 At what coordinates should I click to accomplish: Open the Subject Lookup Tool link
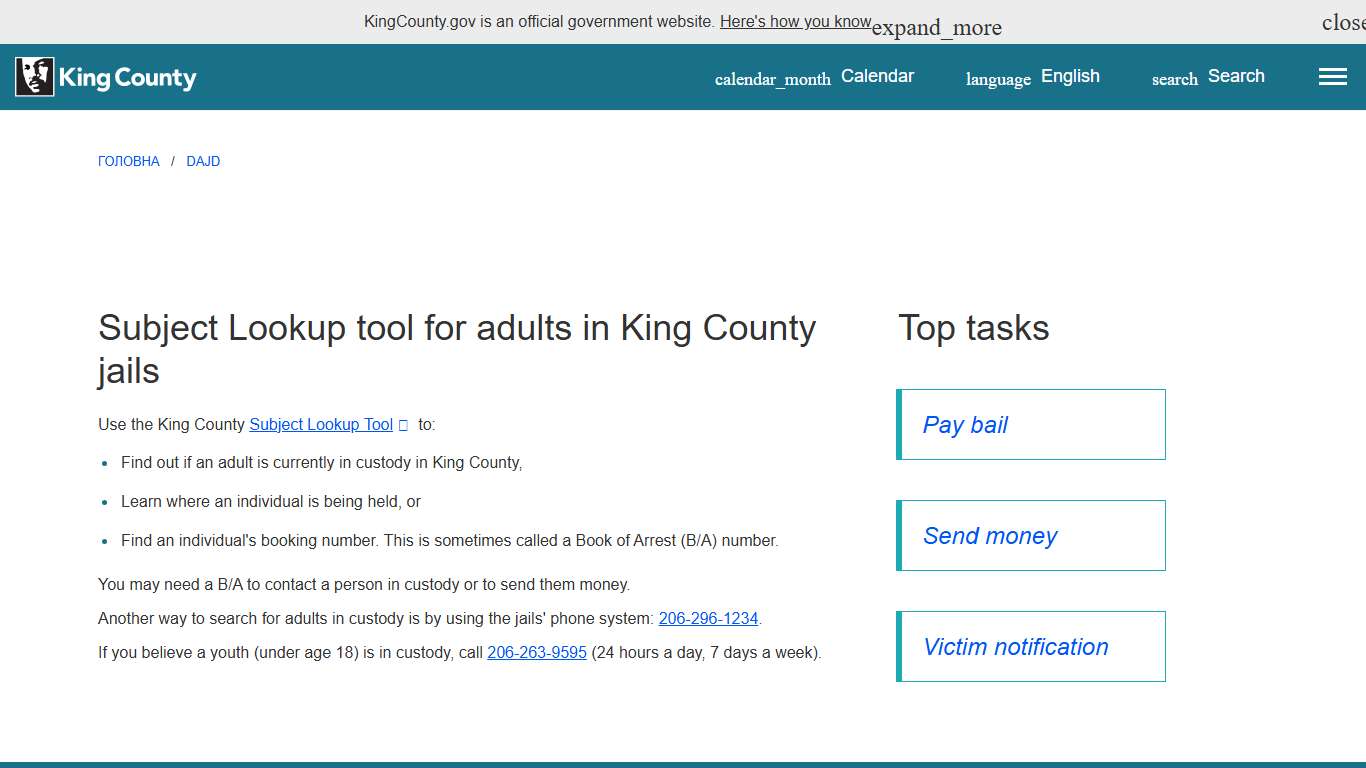click(x=320, y=424)
